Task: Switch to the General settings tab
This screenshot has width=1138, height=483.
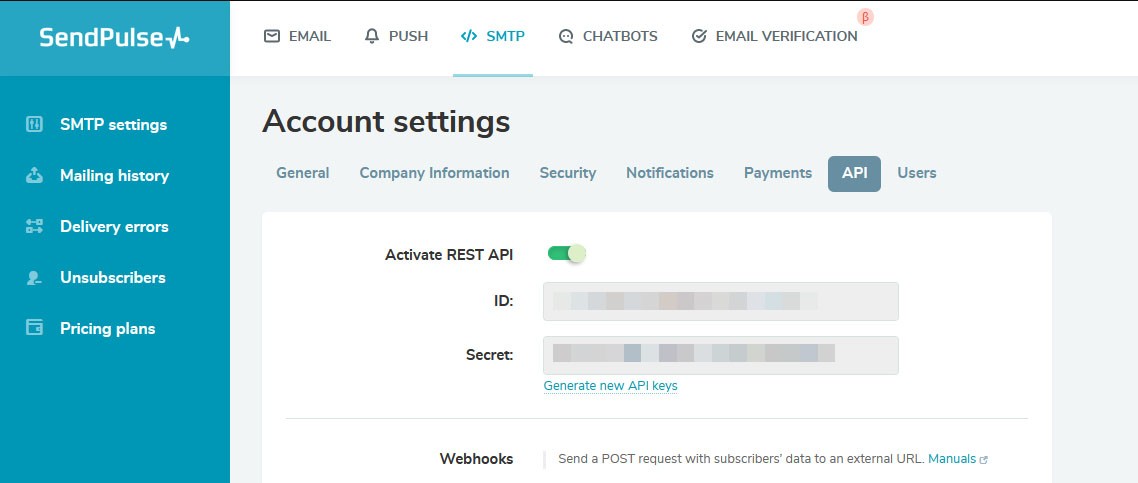Action: click(x=302, y=173)
